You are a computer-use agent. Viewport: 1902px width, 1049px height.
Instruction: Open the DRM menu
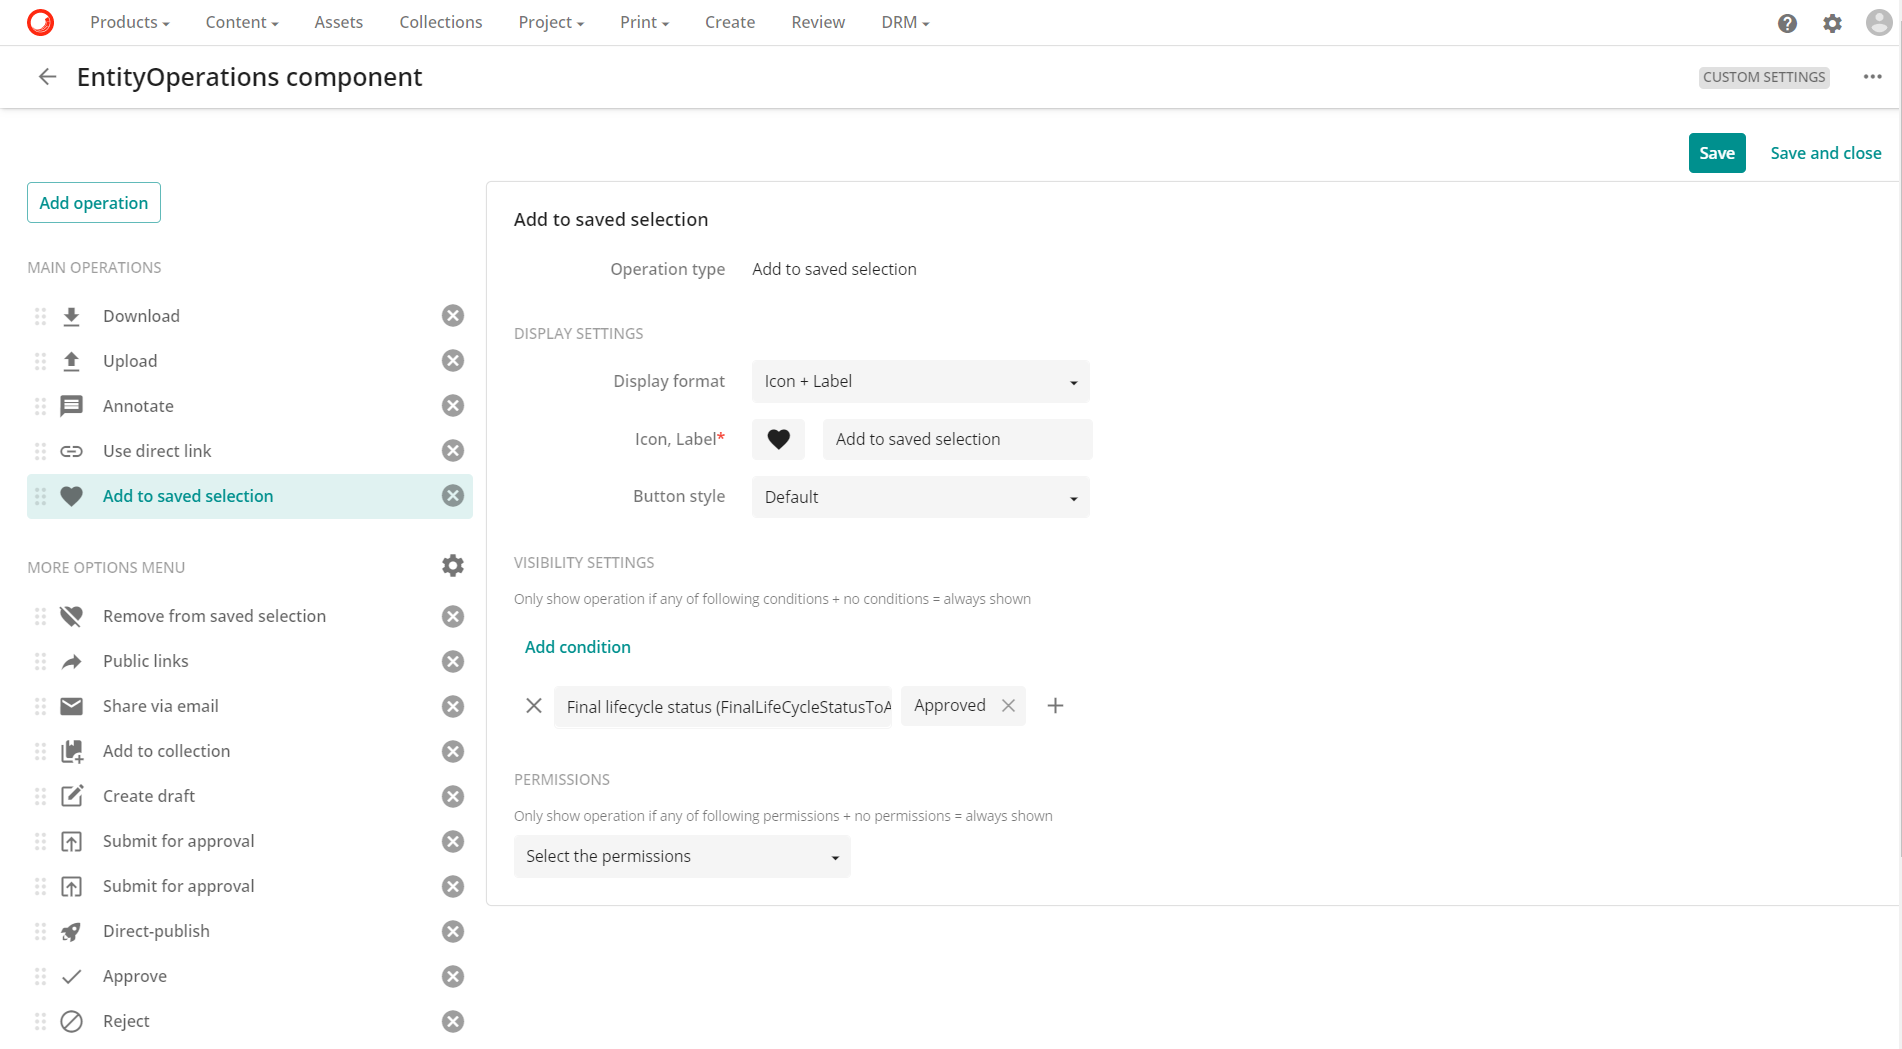tap(904, 22)
